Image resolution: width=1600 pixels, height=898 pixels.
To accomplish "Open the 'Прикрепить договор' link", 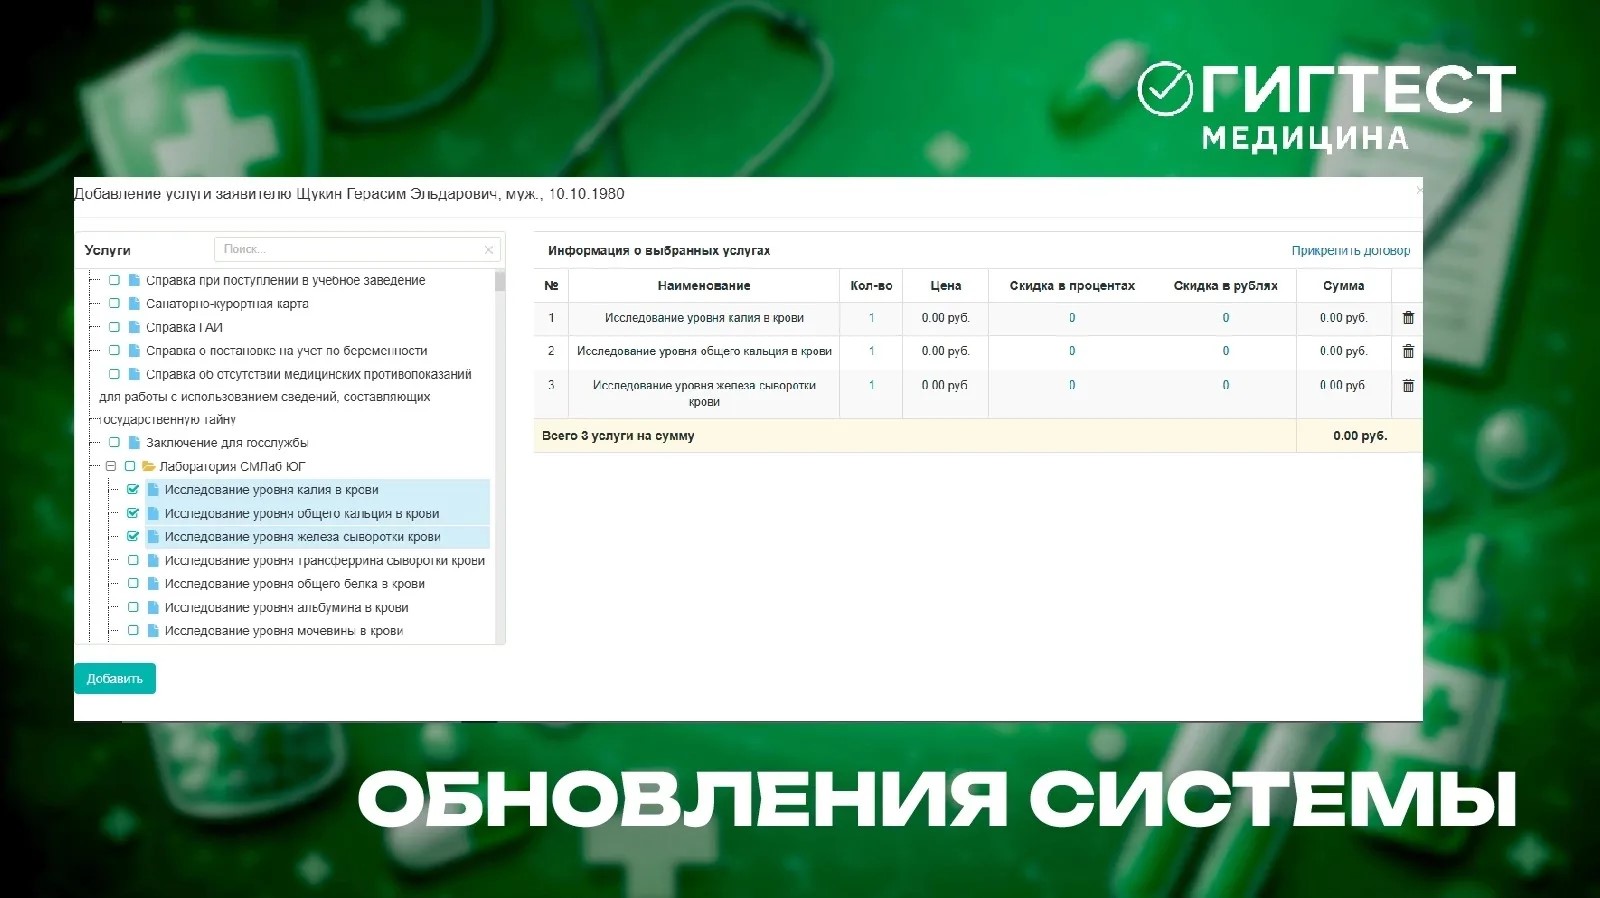I will 1351,251.
